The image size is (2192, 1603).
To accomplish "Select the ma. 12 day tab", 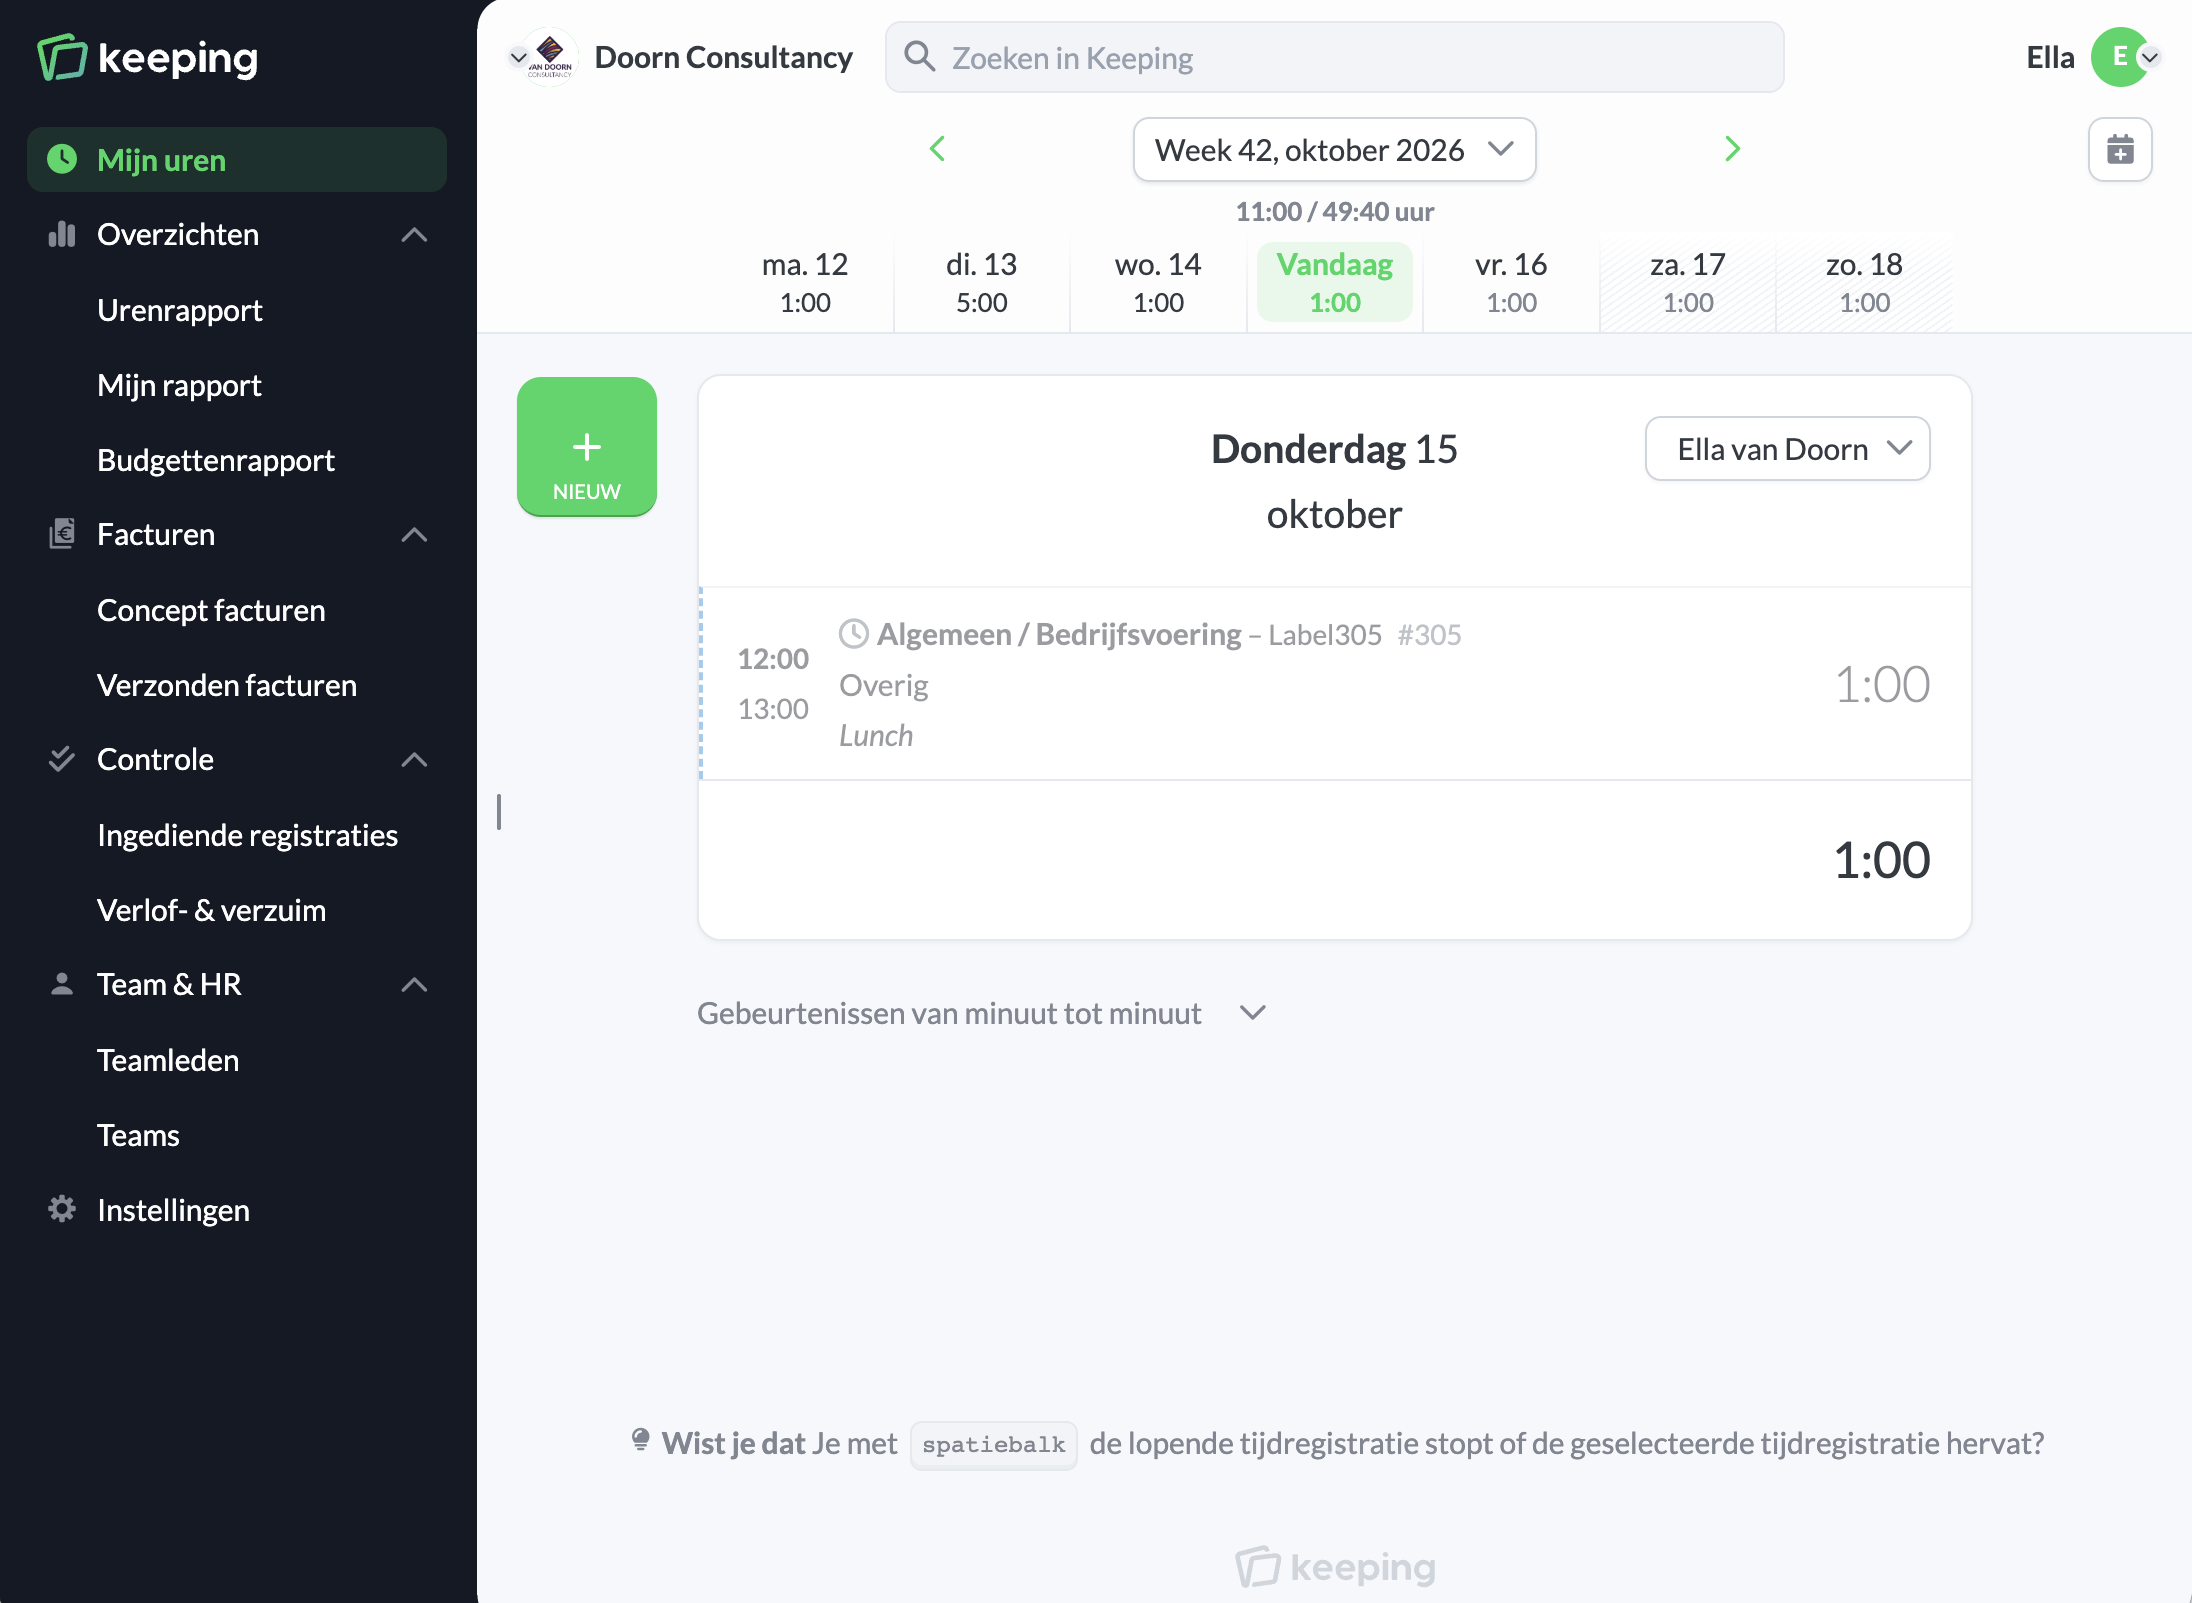I will coord(805,283).
